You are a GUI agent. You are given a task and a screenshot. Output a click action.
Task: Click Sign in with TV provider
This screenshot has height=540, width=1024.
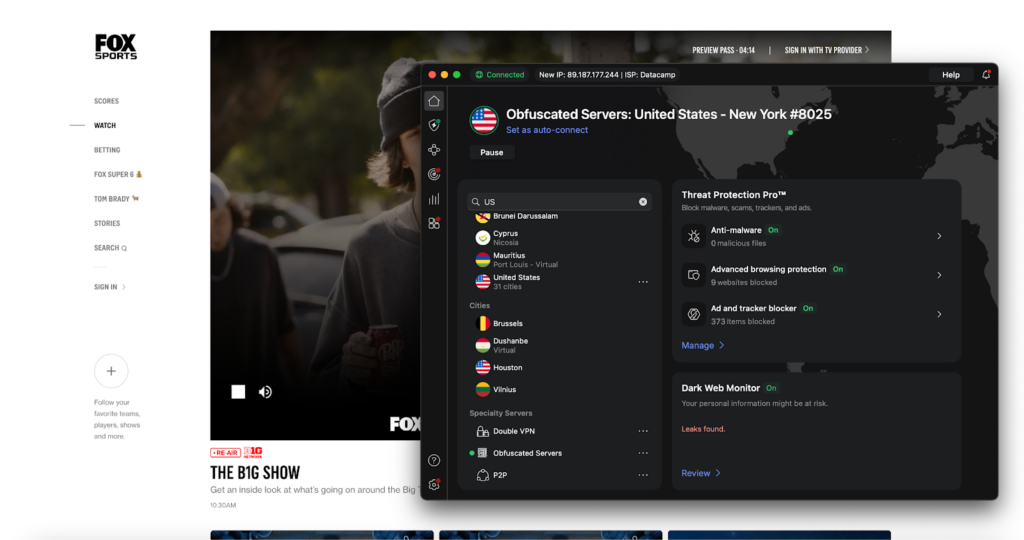click(x=827, y=50)
